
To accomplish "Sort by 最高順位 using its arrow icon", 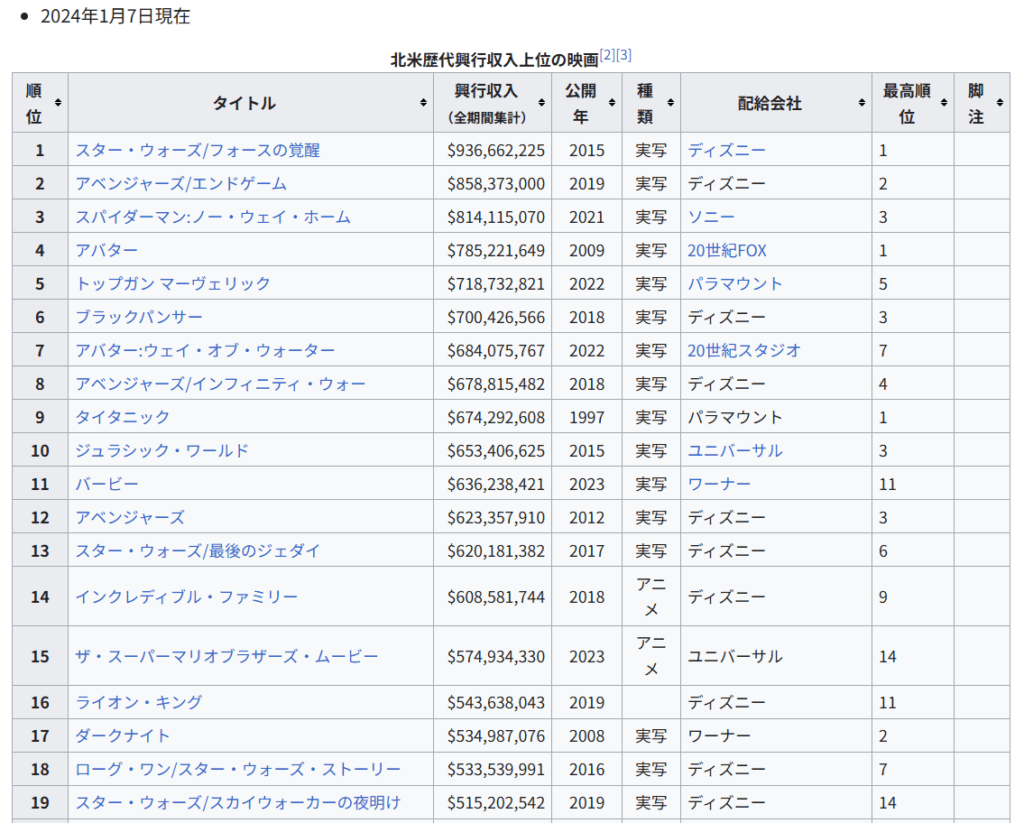I will [944, 103].
